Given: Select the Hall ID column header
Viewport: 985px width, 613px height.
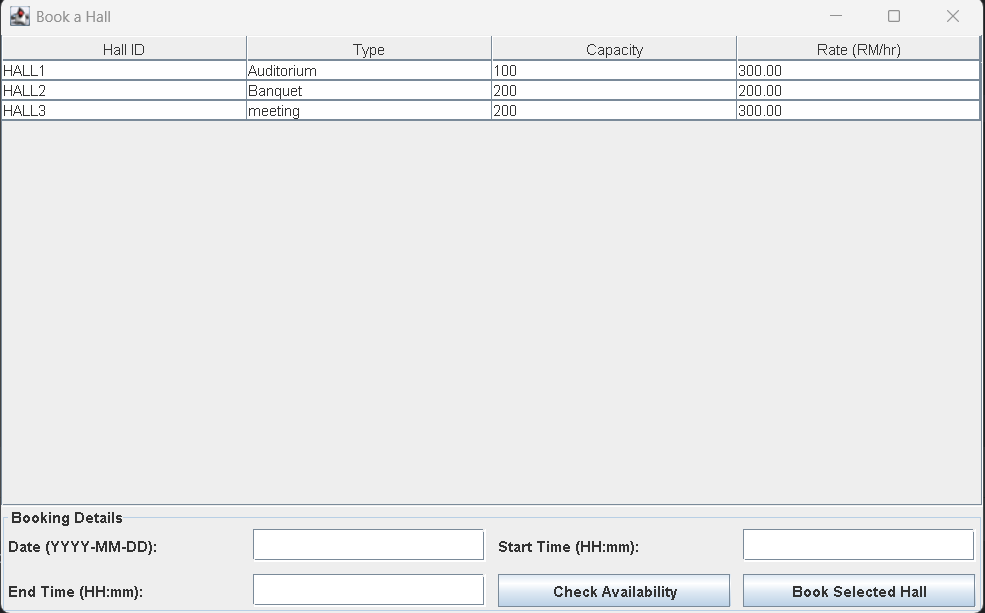Looking at the screenshot, I should [x=124, y=49].
